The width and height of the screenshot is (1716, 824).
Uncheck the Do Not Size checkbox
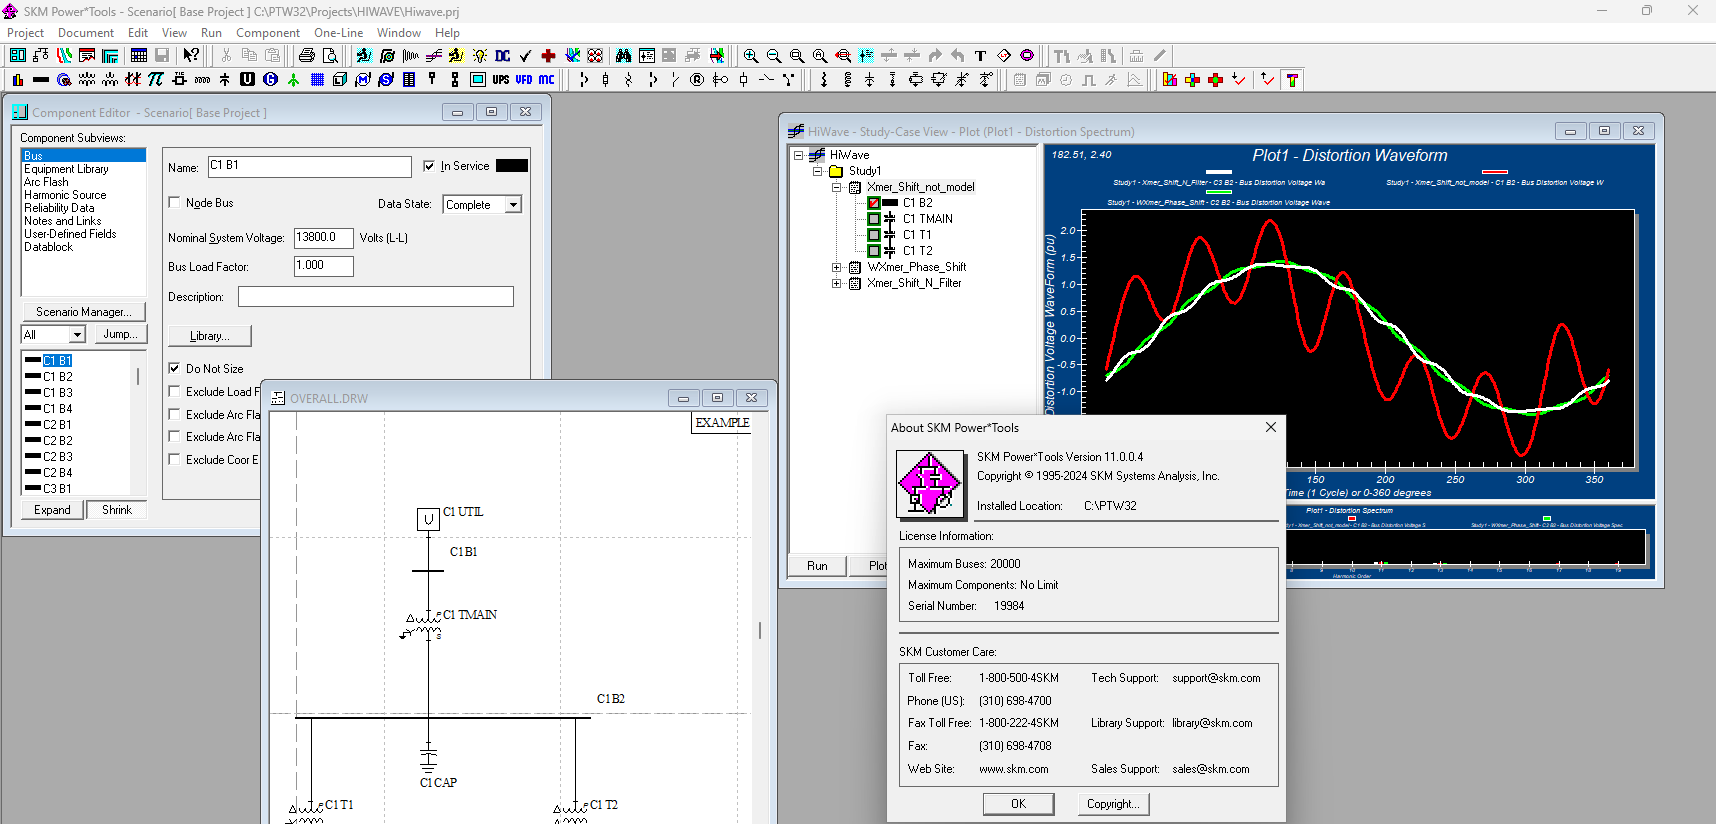tap(174, 368)
